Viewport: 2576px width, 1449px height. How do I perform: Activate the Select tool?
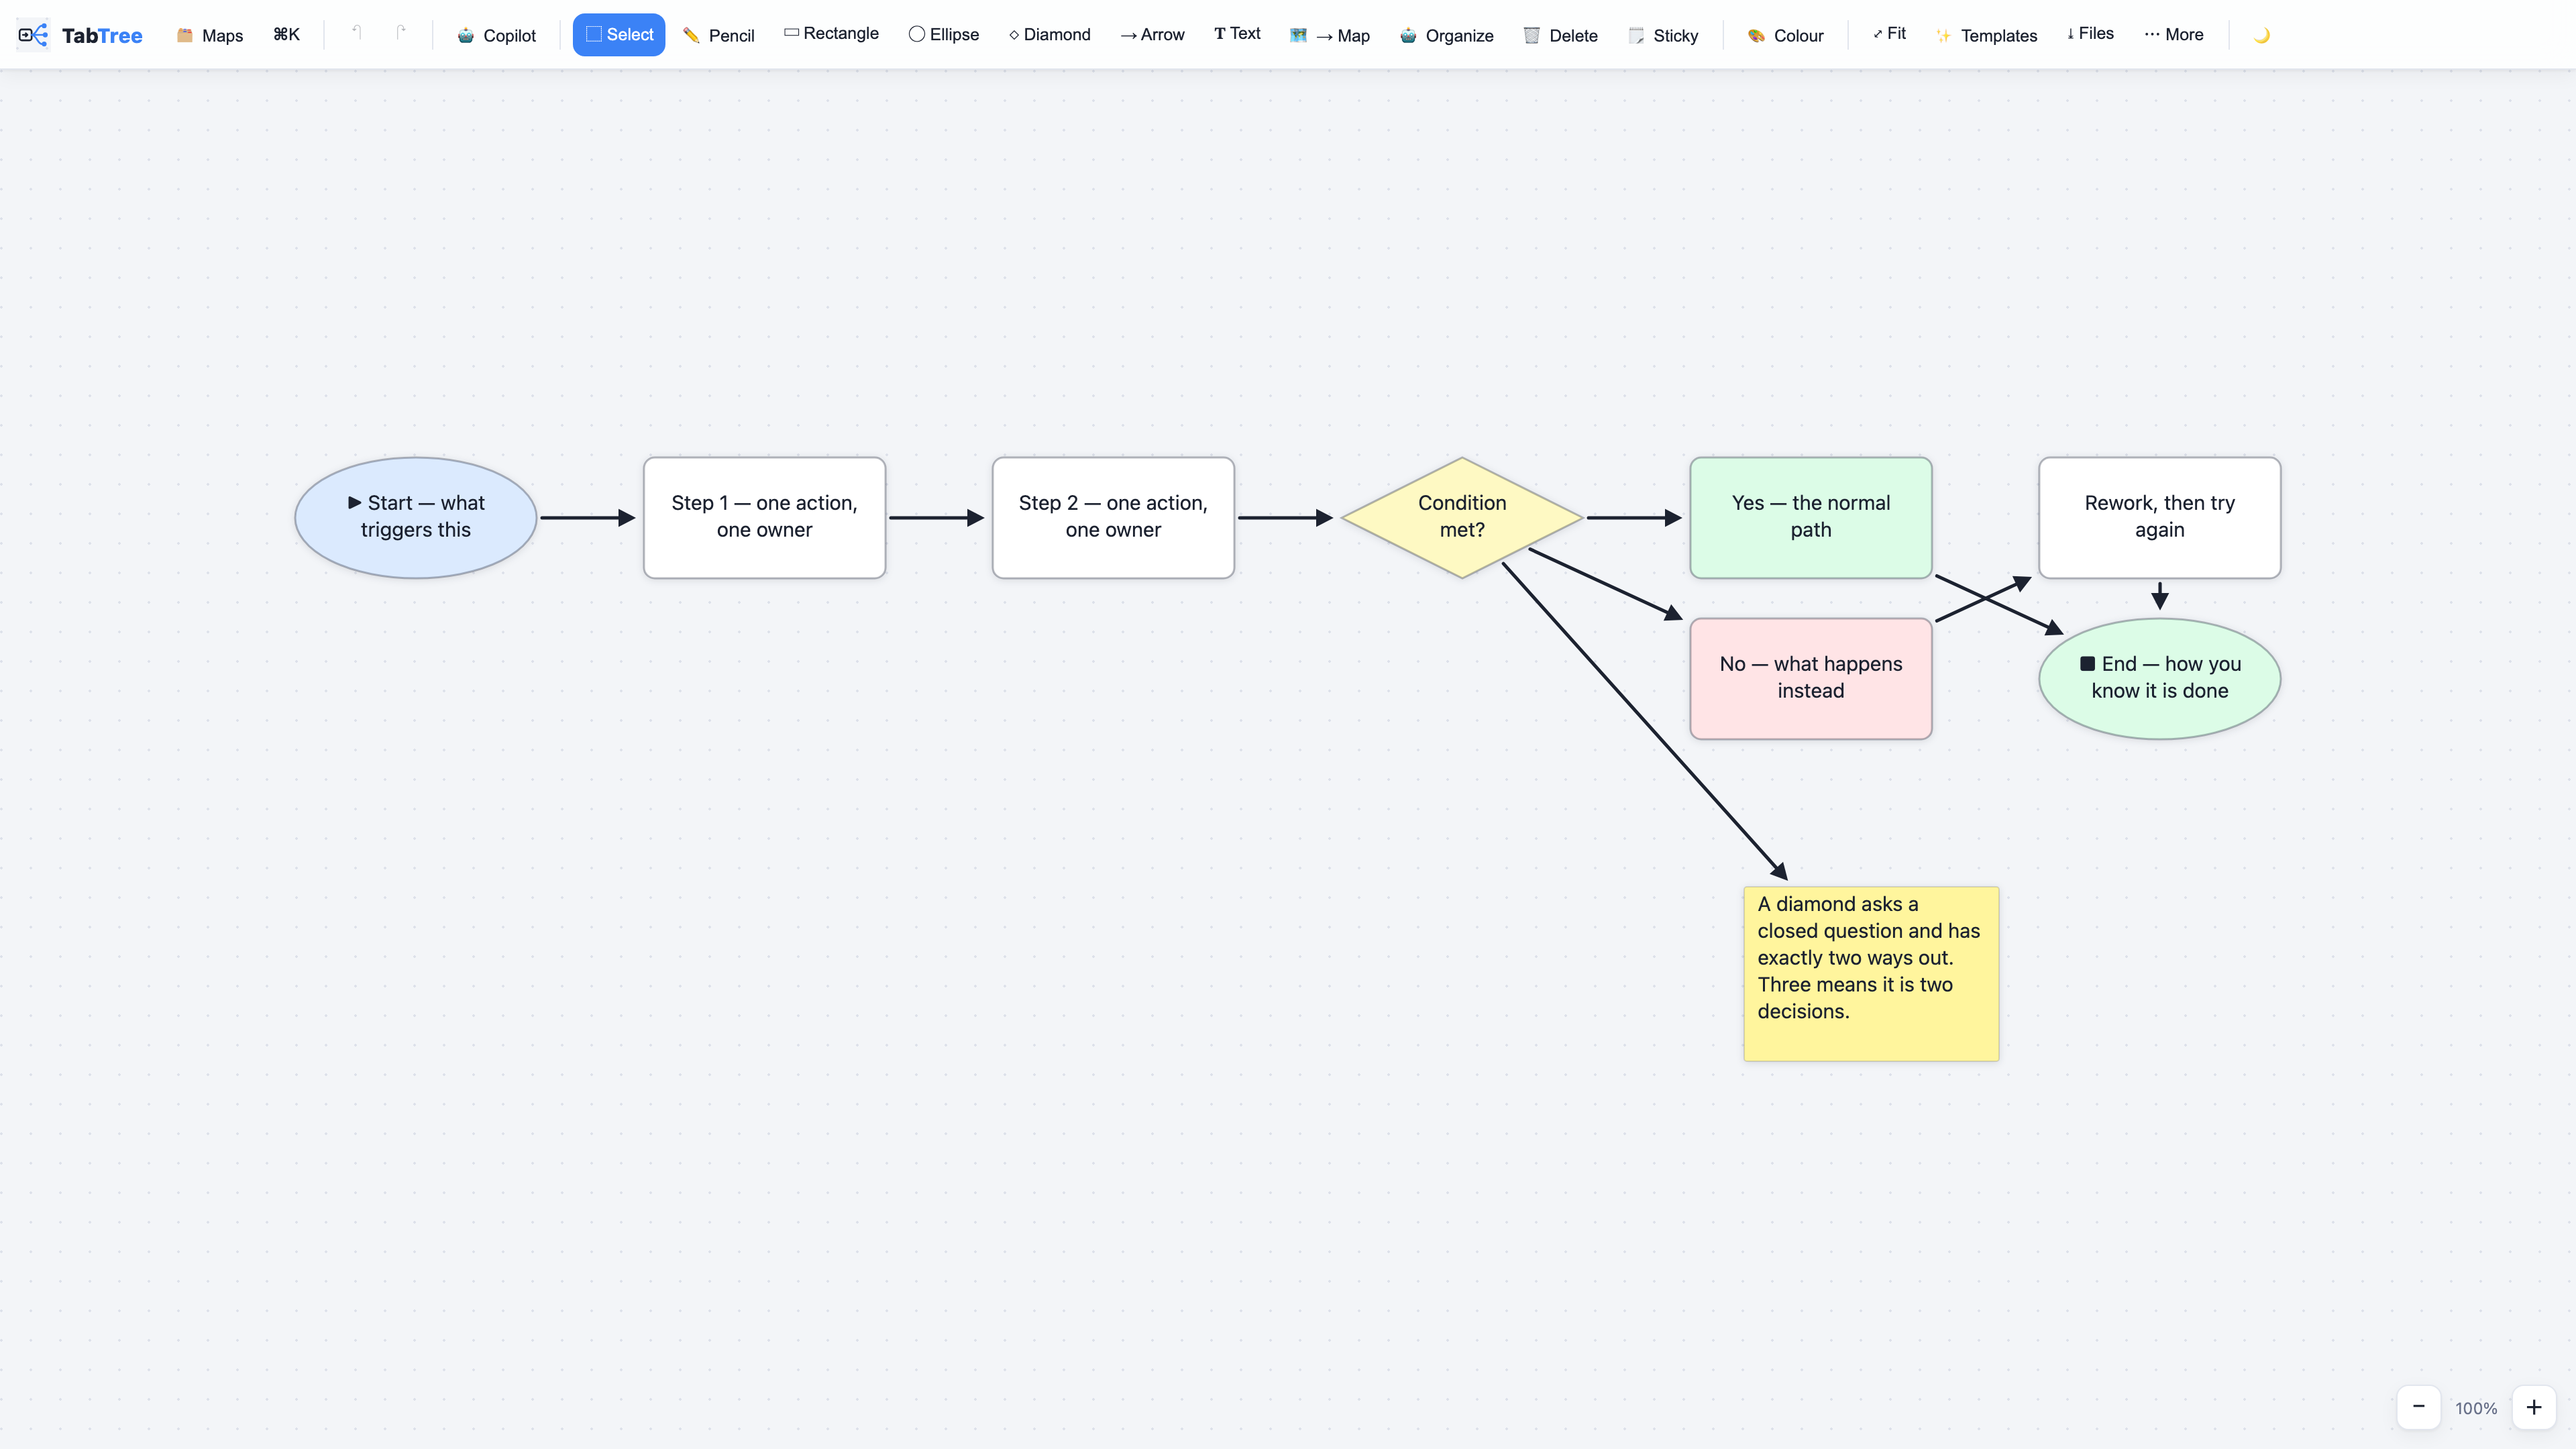[x=619, y=35]
